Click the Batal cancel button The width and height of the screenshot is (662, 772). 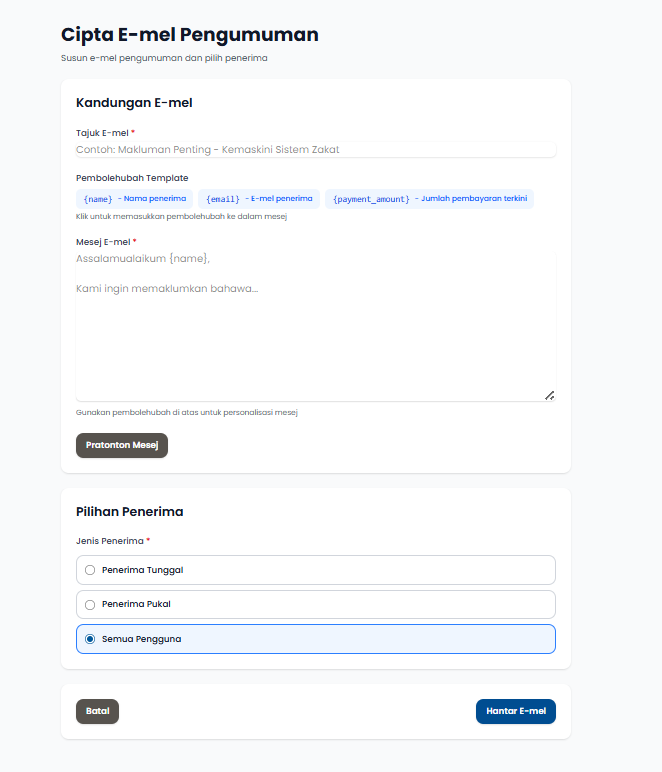click(x=97, y=711)
